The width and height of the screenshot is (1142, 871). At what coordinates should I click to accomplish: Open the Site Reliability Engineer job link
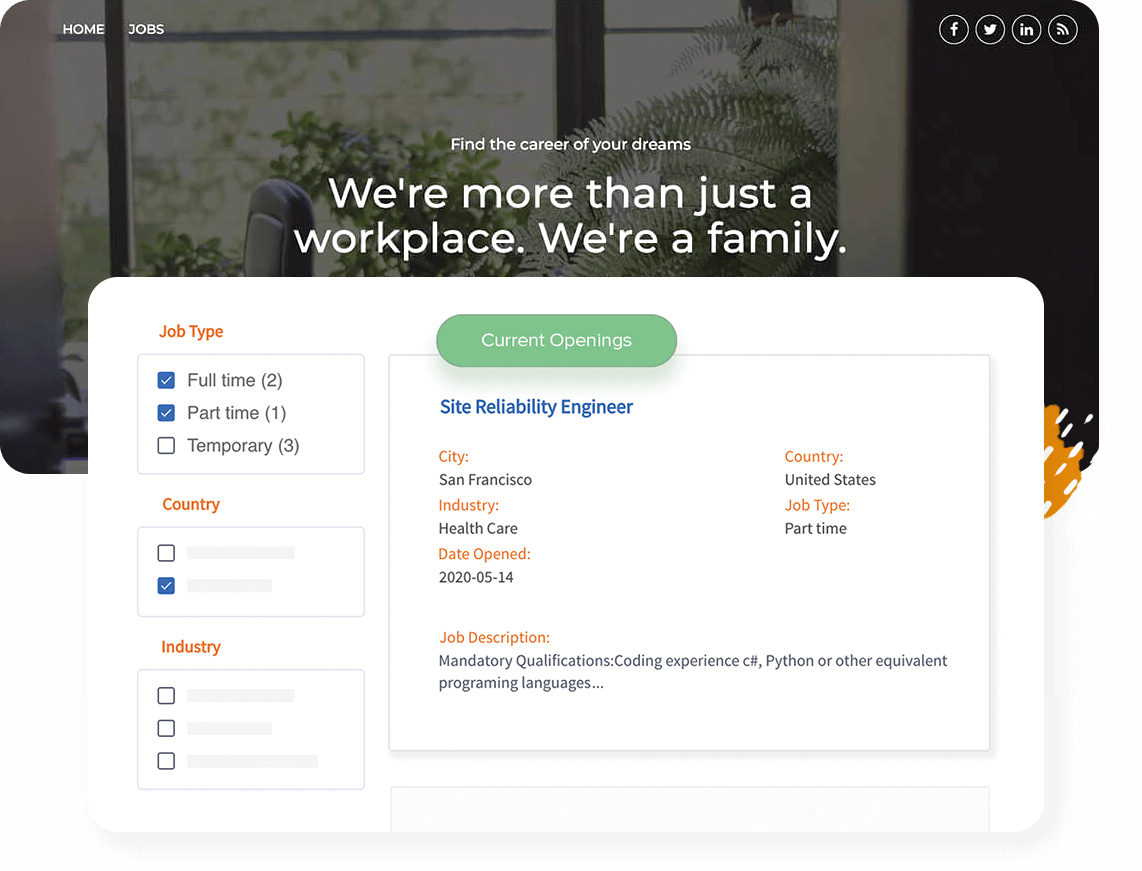click(536, 407)
